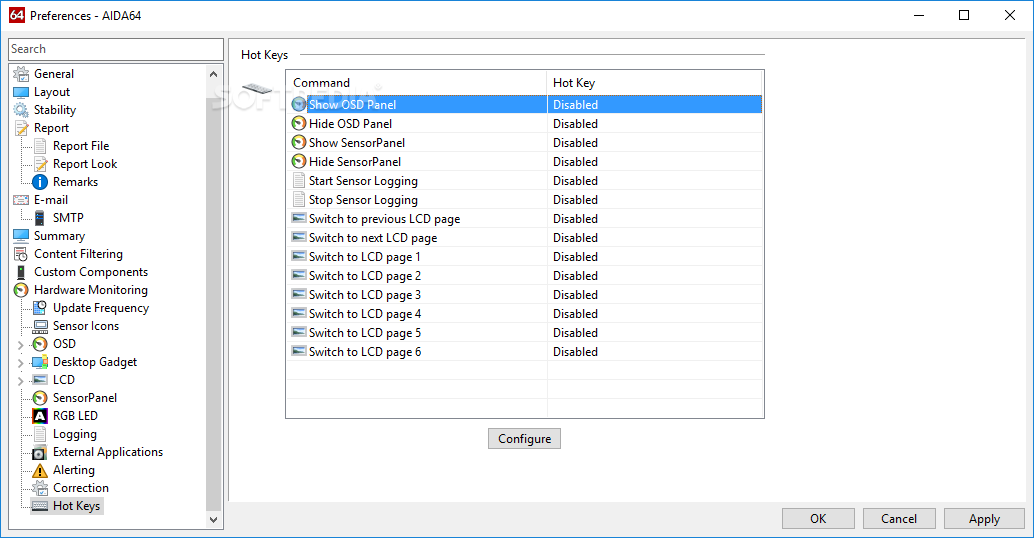Select the Show OSD Panel command row
Screen dimensions: 1034x538
[525, 105]
